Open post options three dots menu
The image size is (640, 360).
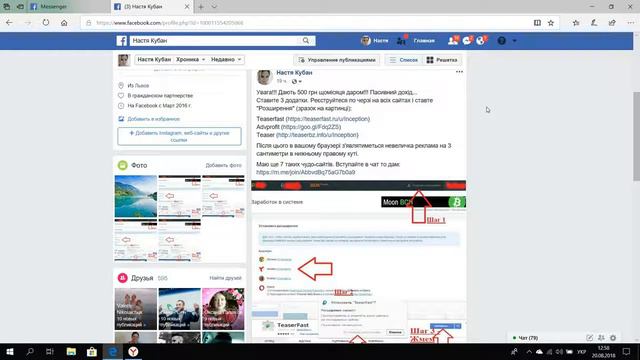tap(459, 72)
